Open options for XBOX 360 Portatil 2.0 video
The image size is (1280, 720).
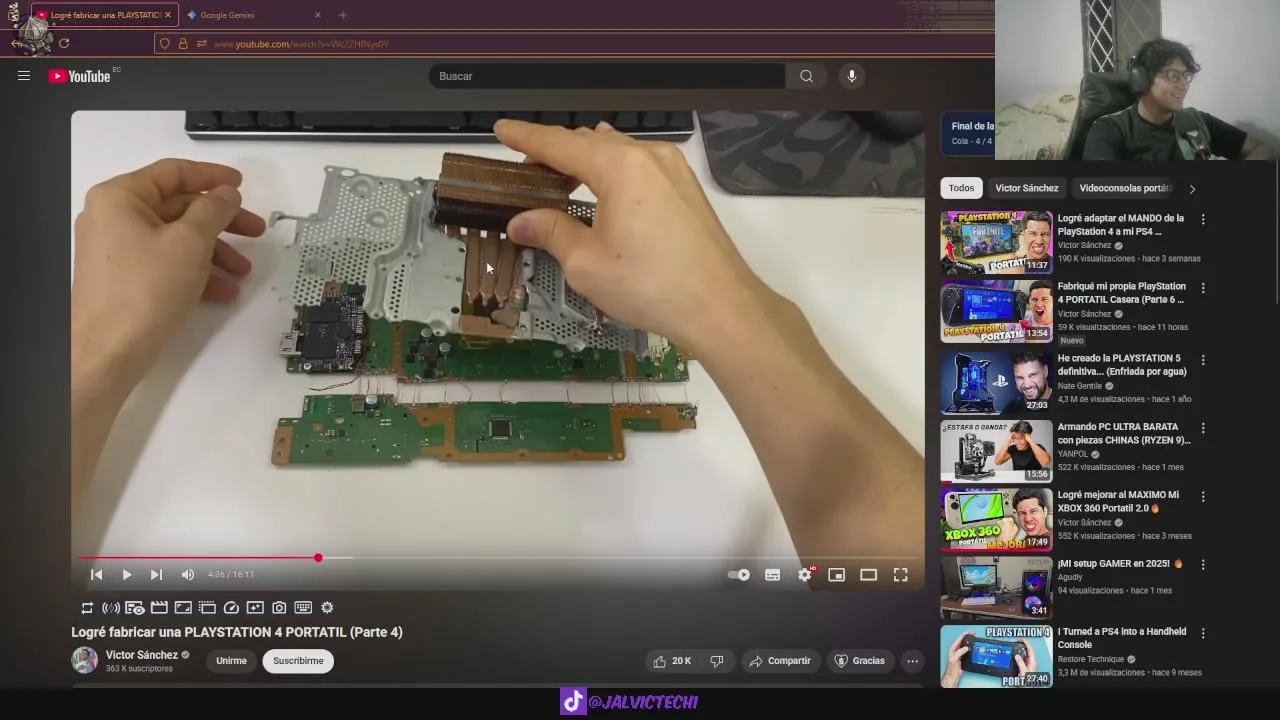(1203, 496)
